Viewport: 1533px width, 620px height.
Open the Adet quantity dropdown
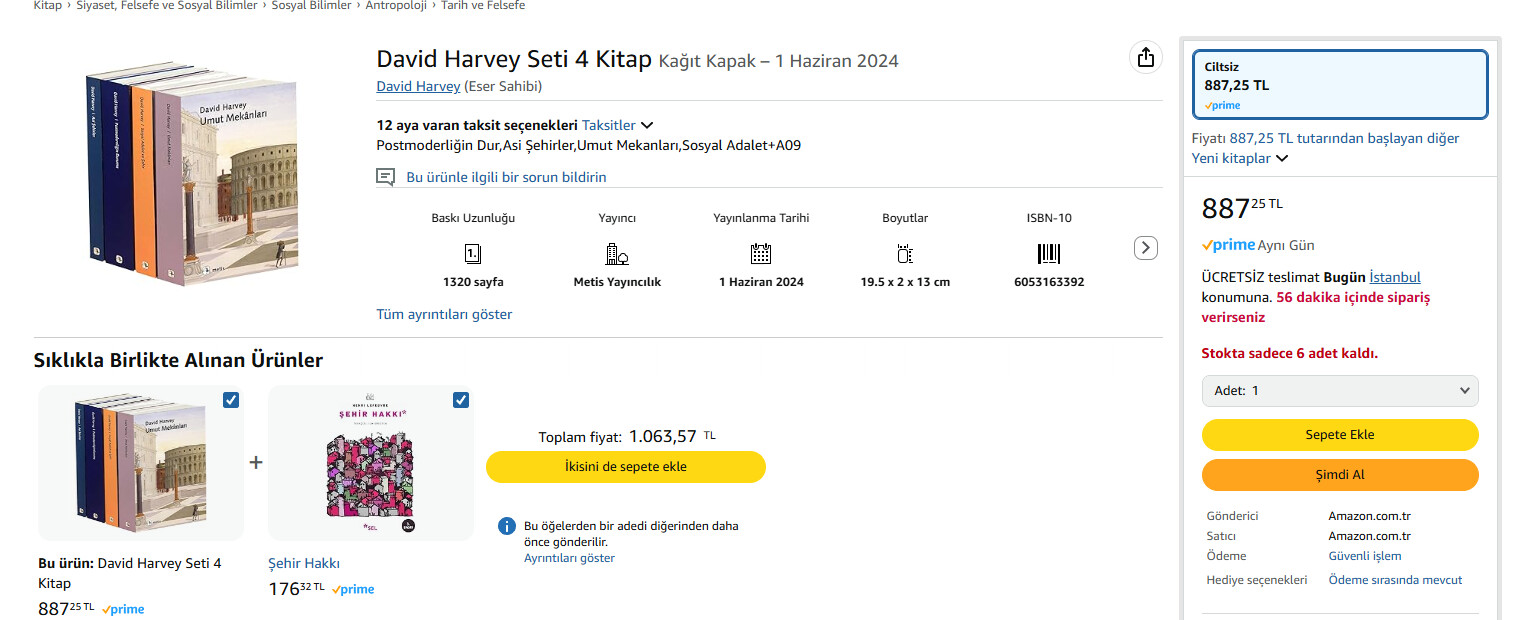[1340, 391]
